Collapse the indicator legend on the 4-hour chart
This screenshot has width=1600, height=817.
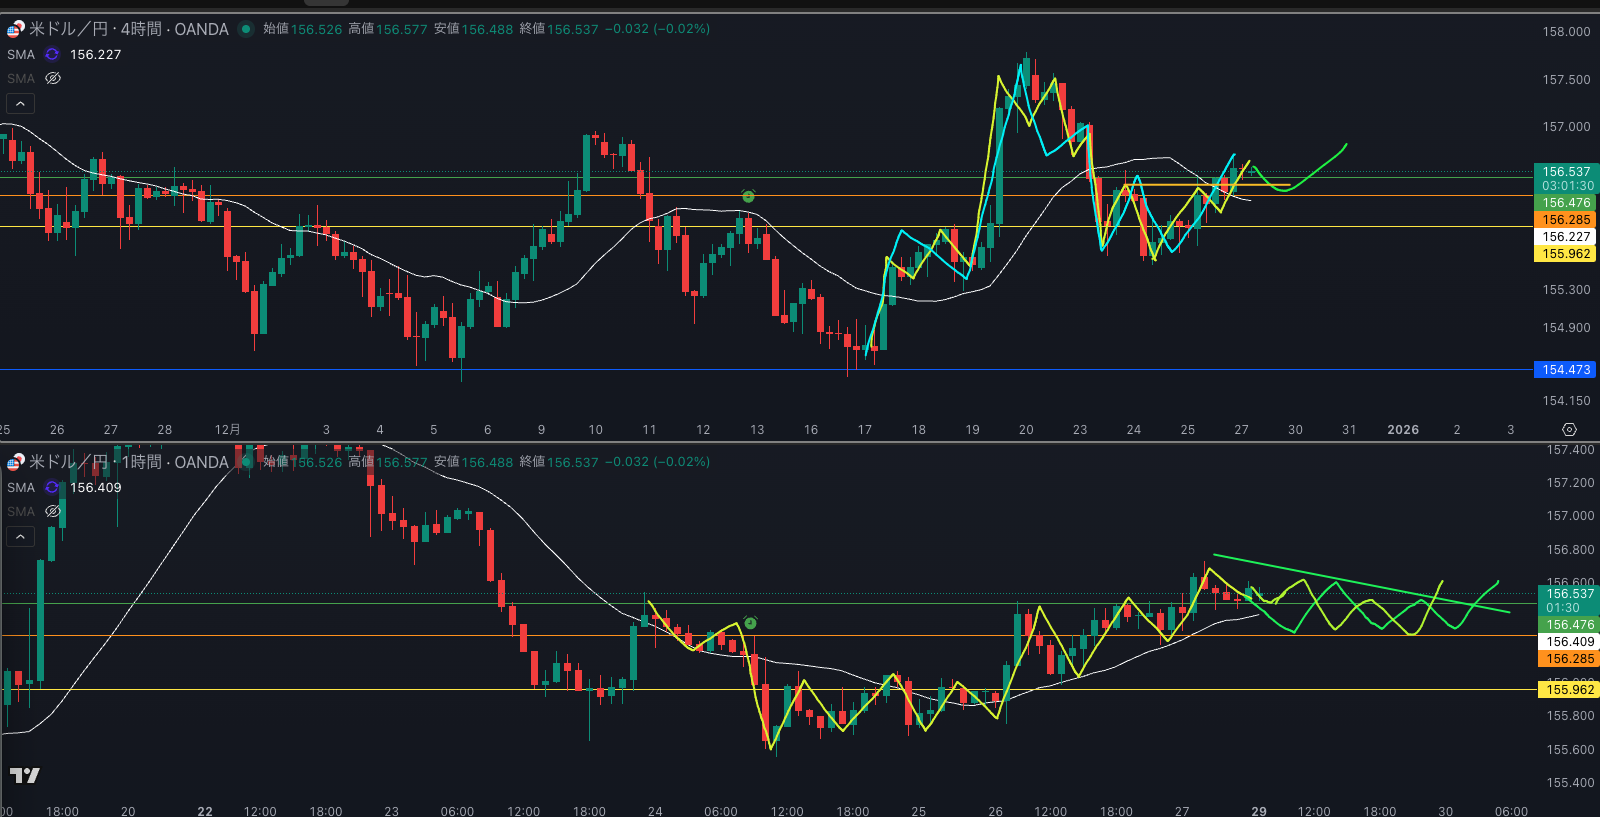click(20, 104)
